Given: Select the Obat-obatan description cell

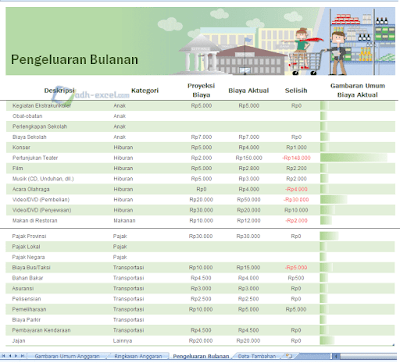Looking at the screenshot, I should 27,116.
